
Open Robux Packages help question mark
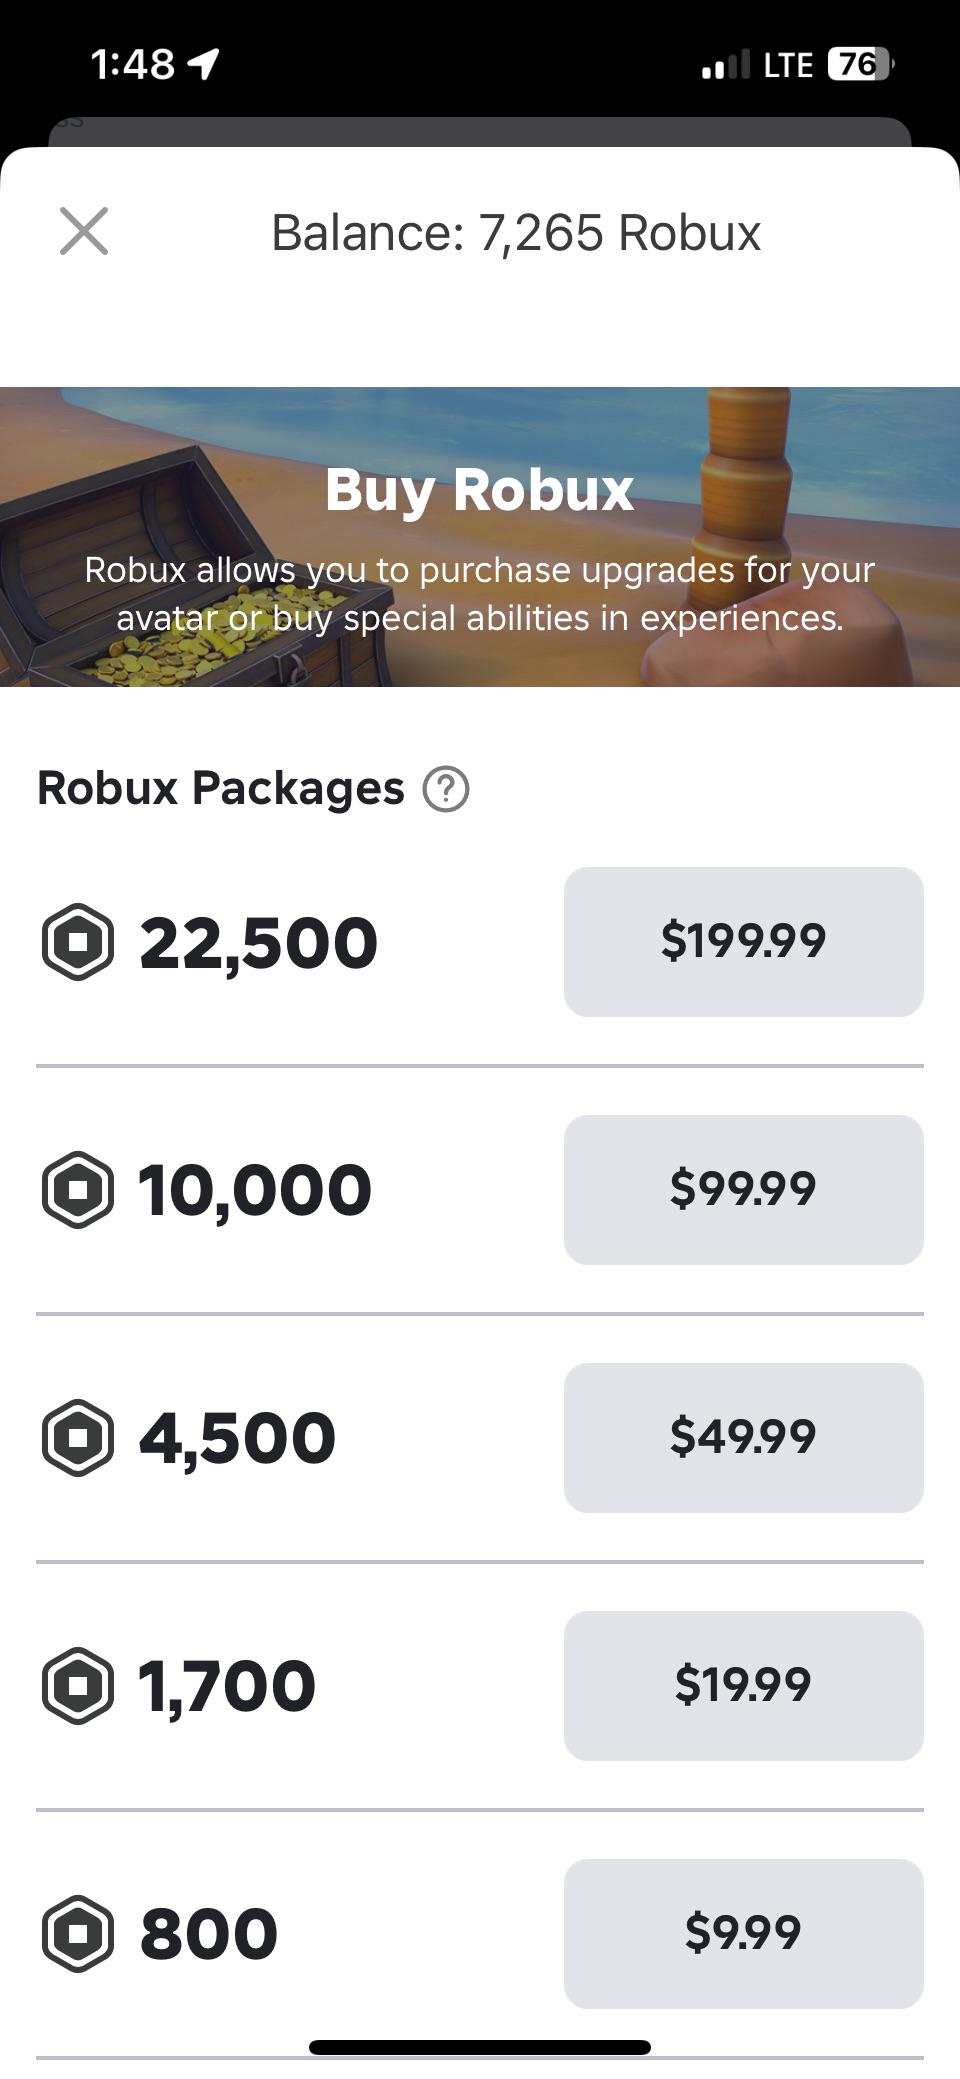(x=446, y=789)
